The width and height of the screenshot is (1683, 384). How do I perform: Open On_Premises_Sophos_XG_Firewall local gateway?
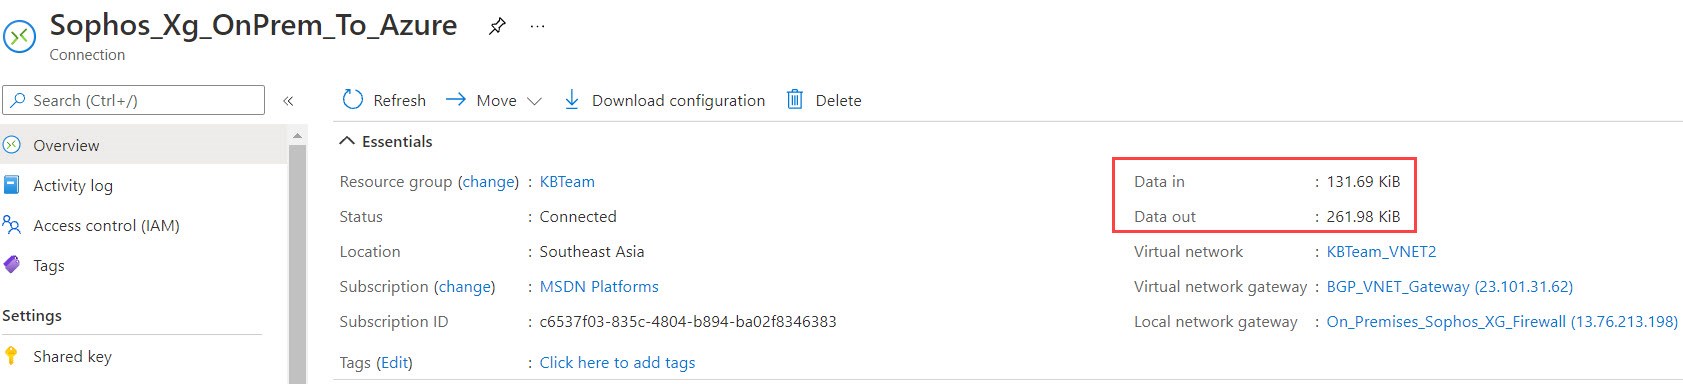click(1502, 321)
